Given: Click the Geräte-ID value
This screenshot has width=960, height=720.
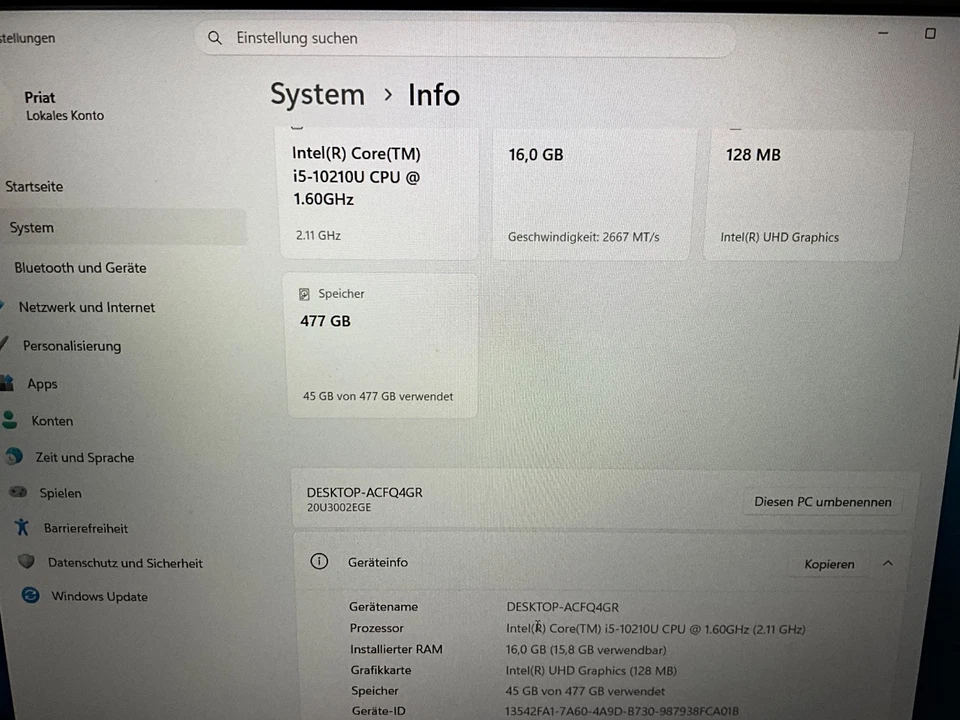Looking at the screenshot, I should coord(621,711).
